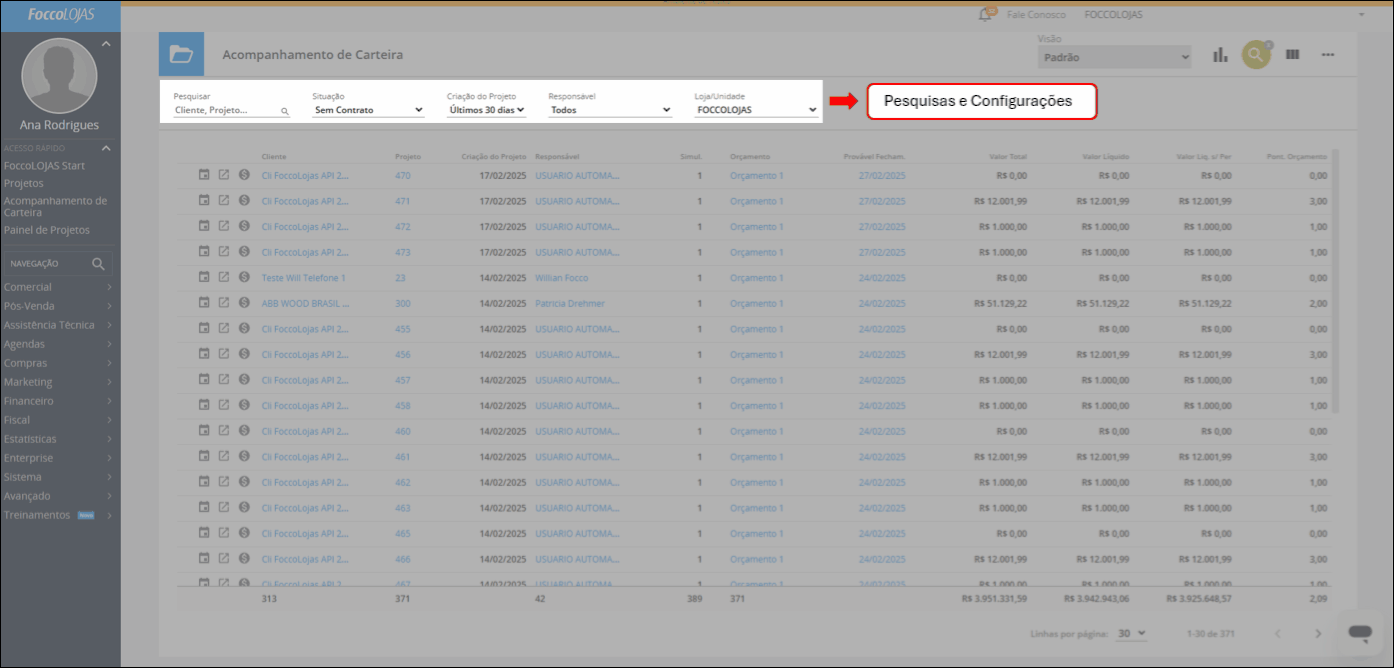Open external-link icon for project 462 row

click(224, 482)
